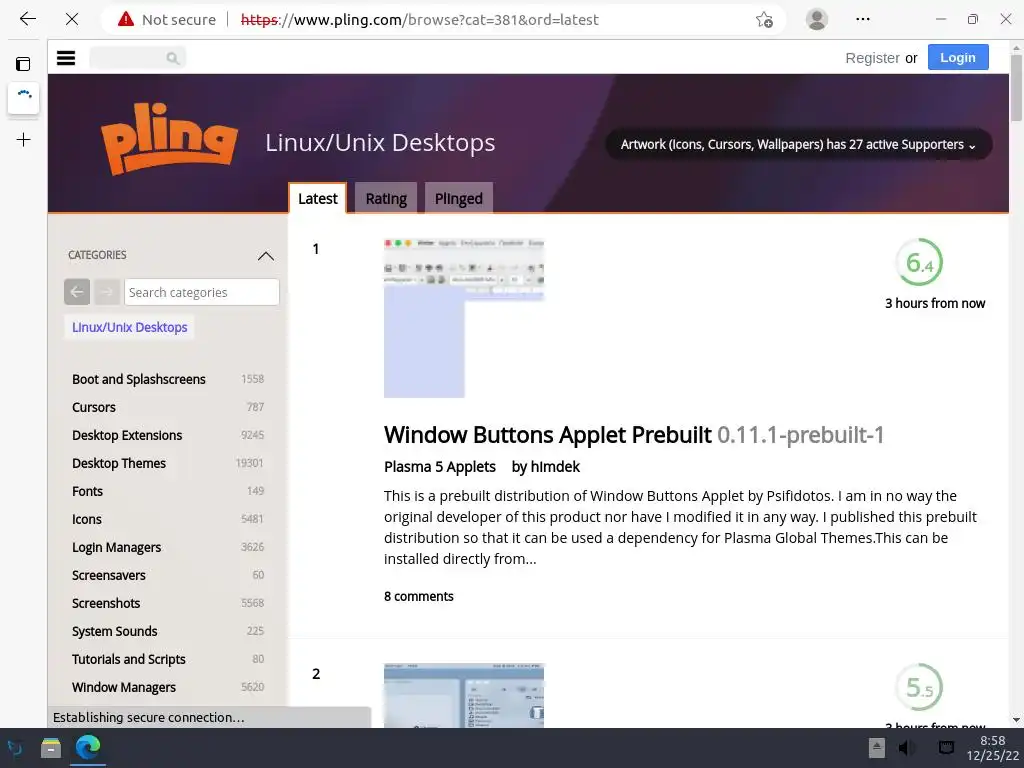Open the Screensavers category
Image resolution: width=1024 pixels, height=768 pixels.
(108, 575)
